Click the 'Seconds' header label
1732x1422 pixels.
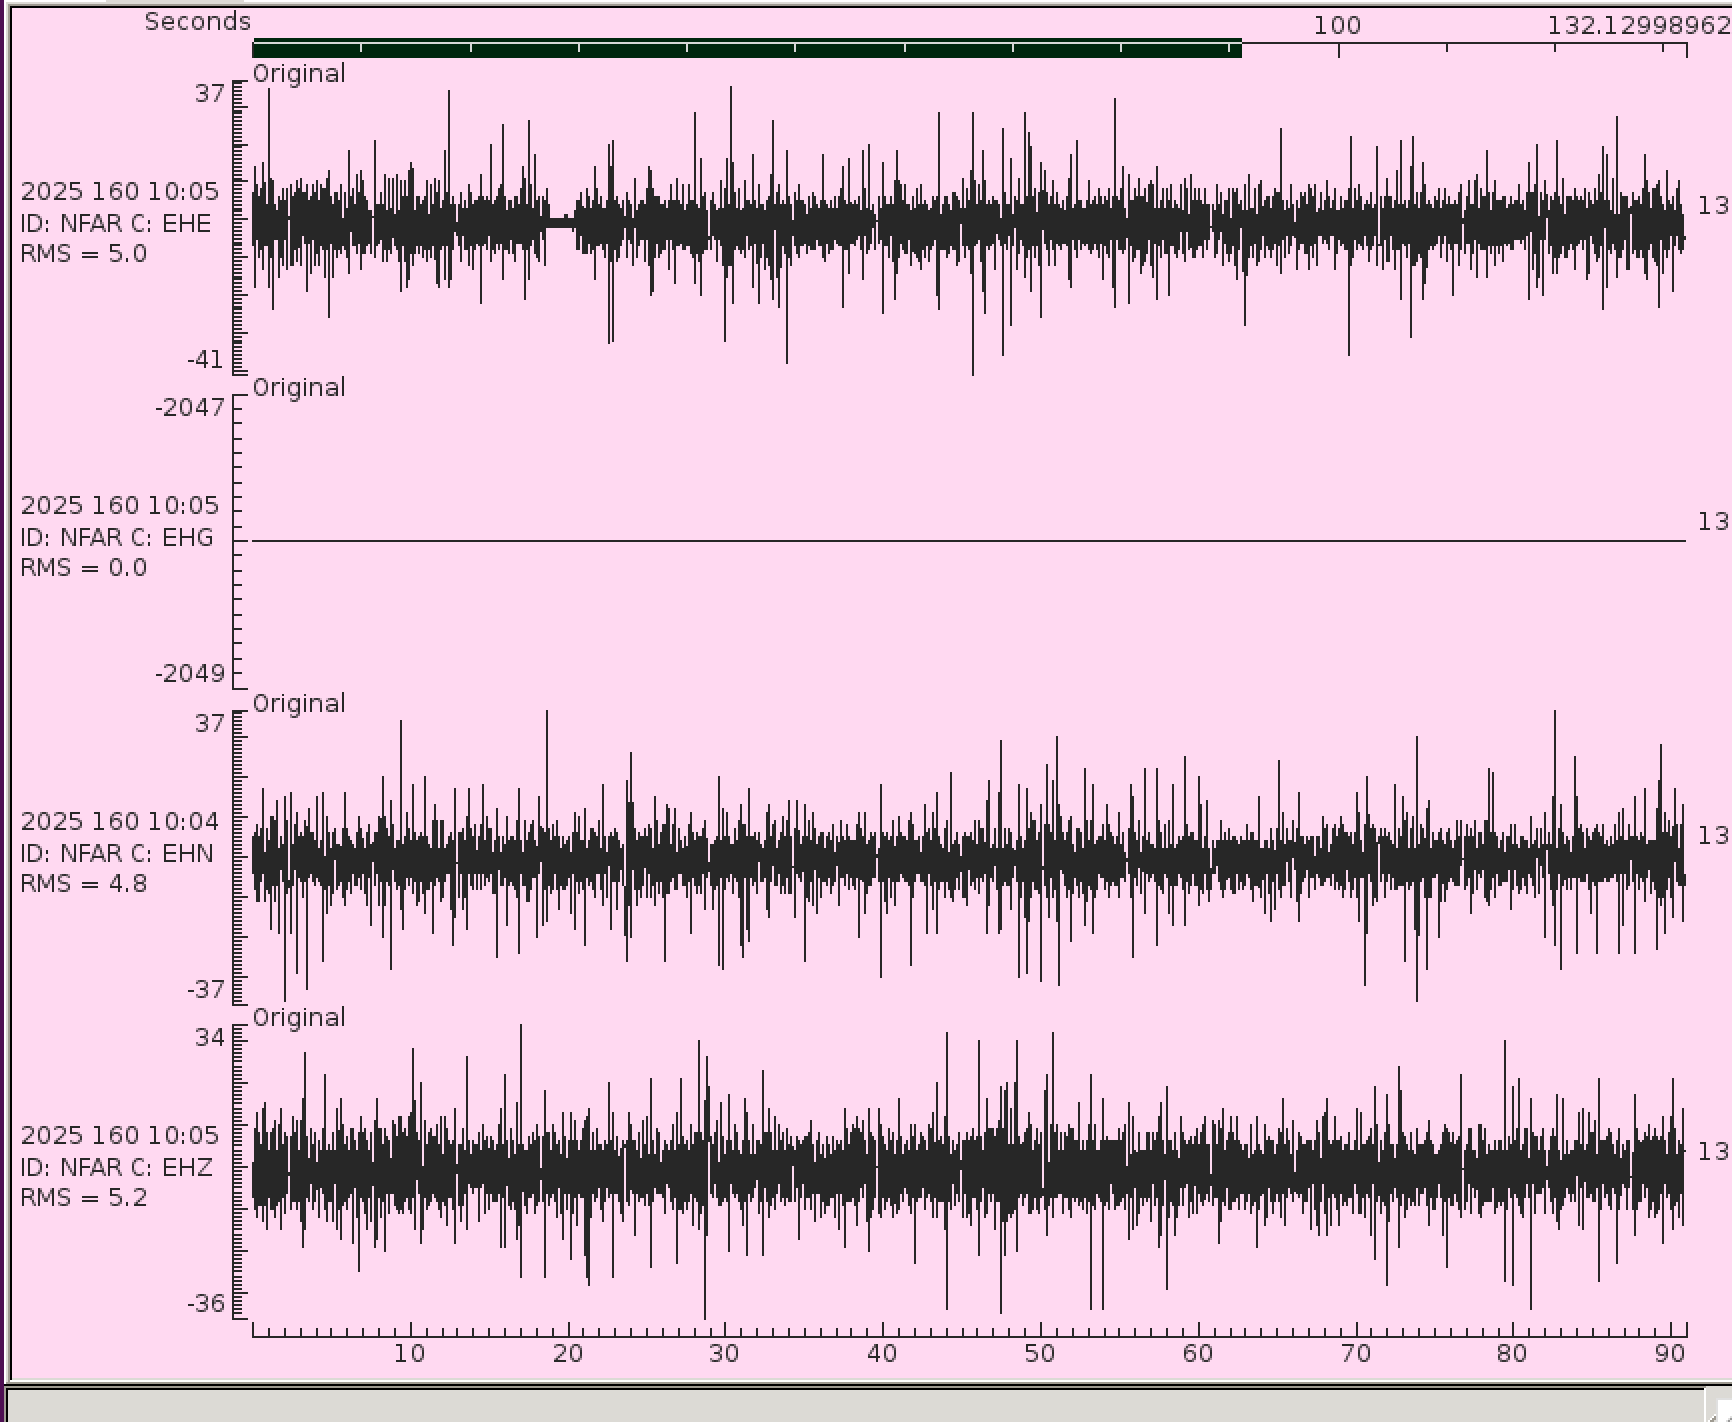[x=198, y=22]
